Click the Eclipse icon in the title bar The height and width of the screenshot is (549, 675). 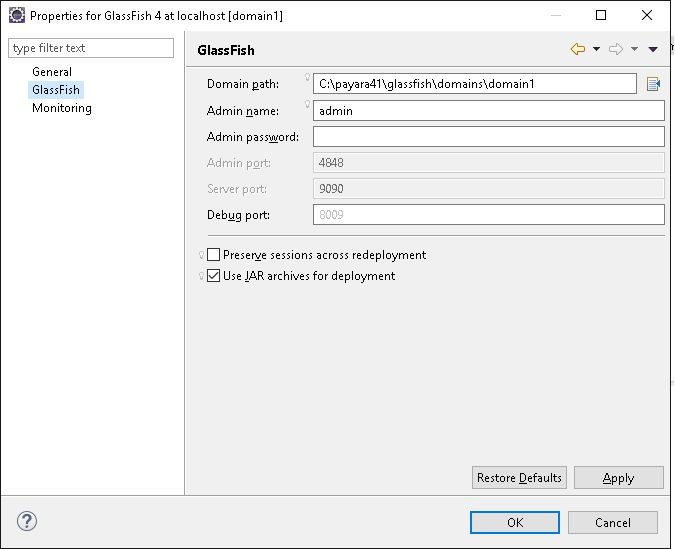click(17, 16)
